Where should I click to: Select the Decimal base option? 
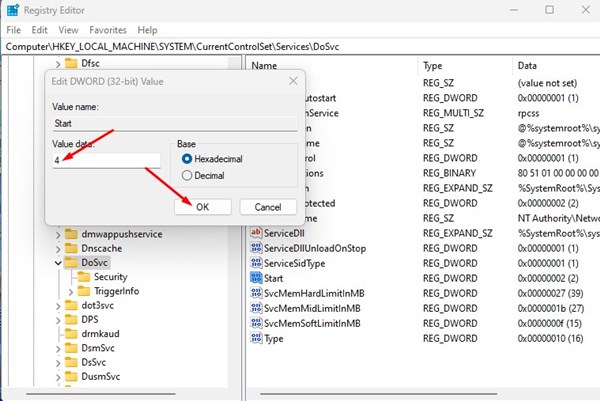pyautogui.click(x=186, y=176)
